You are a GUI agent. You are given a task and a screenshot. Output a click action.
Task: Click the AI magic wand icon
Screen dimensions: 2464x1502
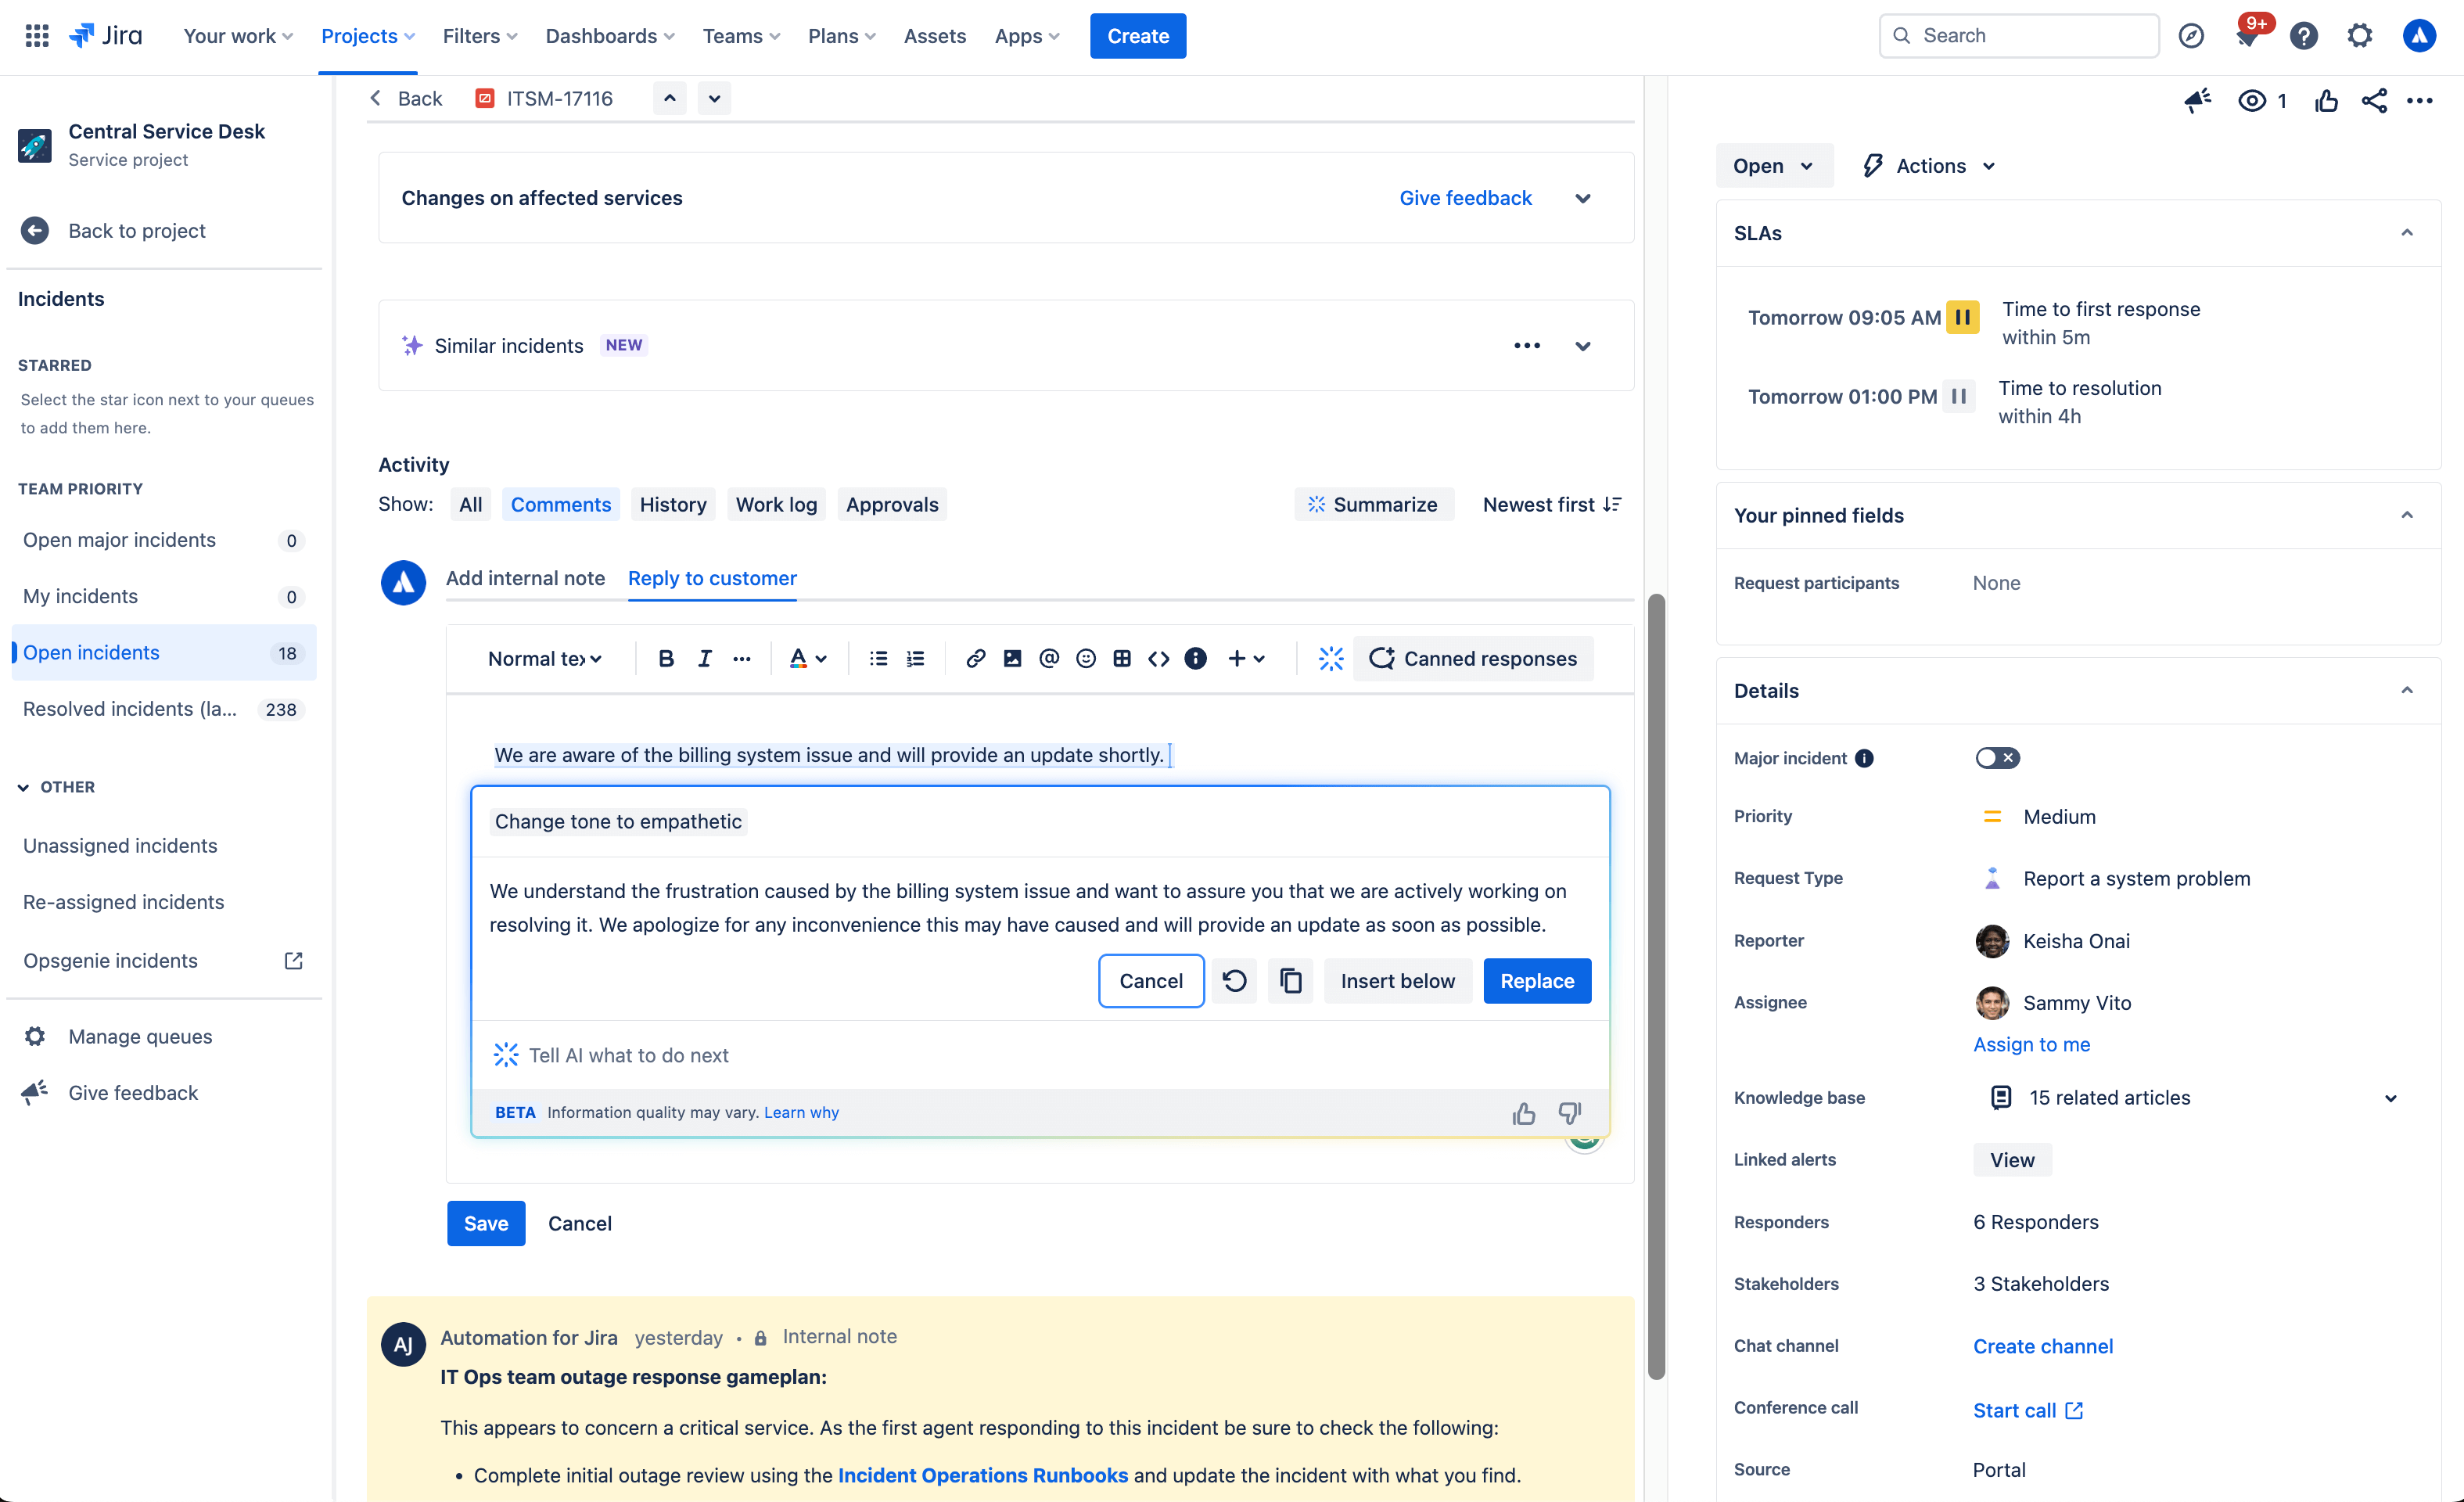[1332, 657]
